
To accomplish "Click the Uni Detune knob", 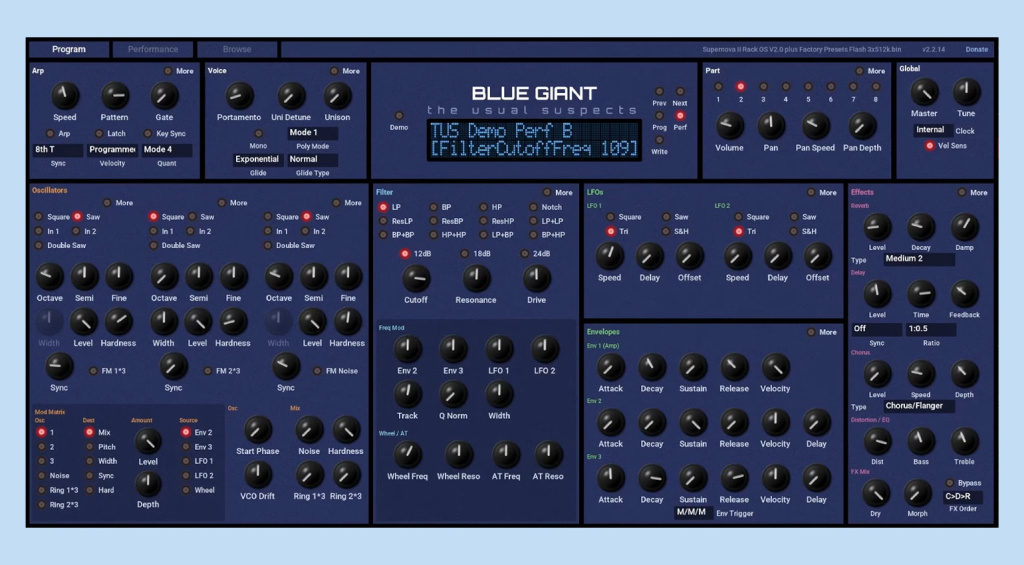I will pyautogui.click(x=291, y=96).
